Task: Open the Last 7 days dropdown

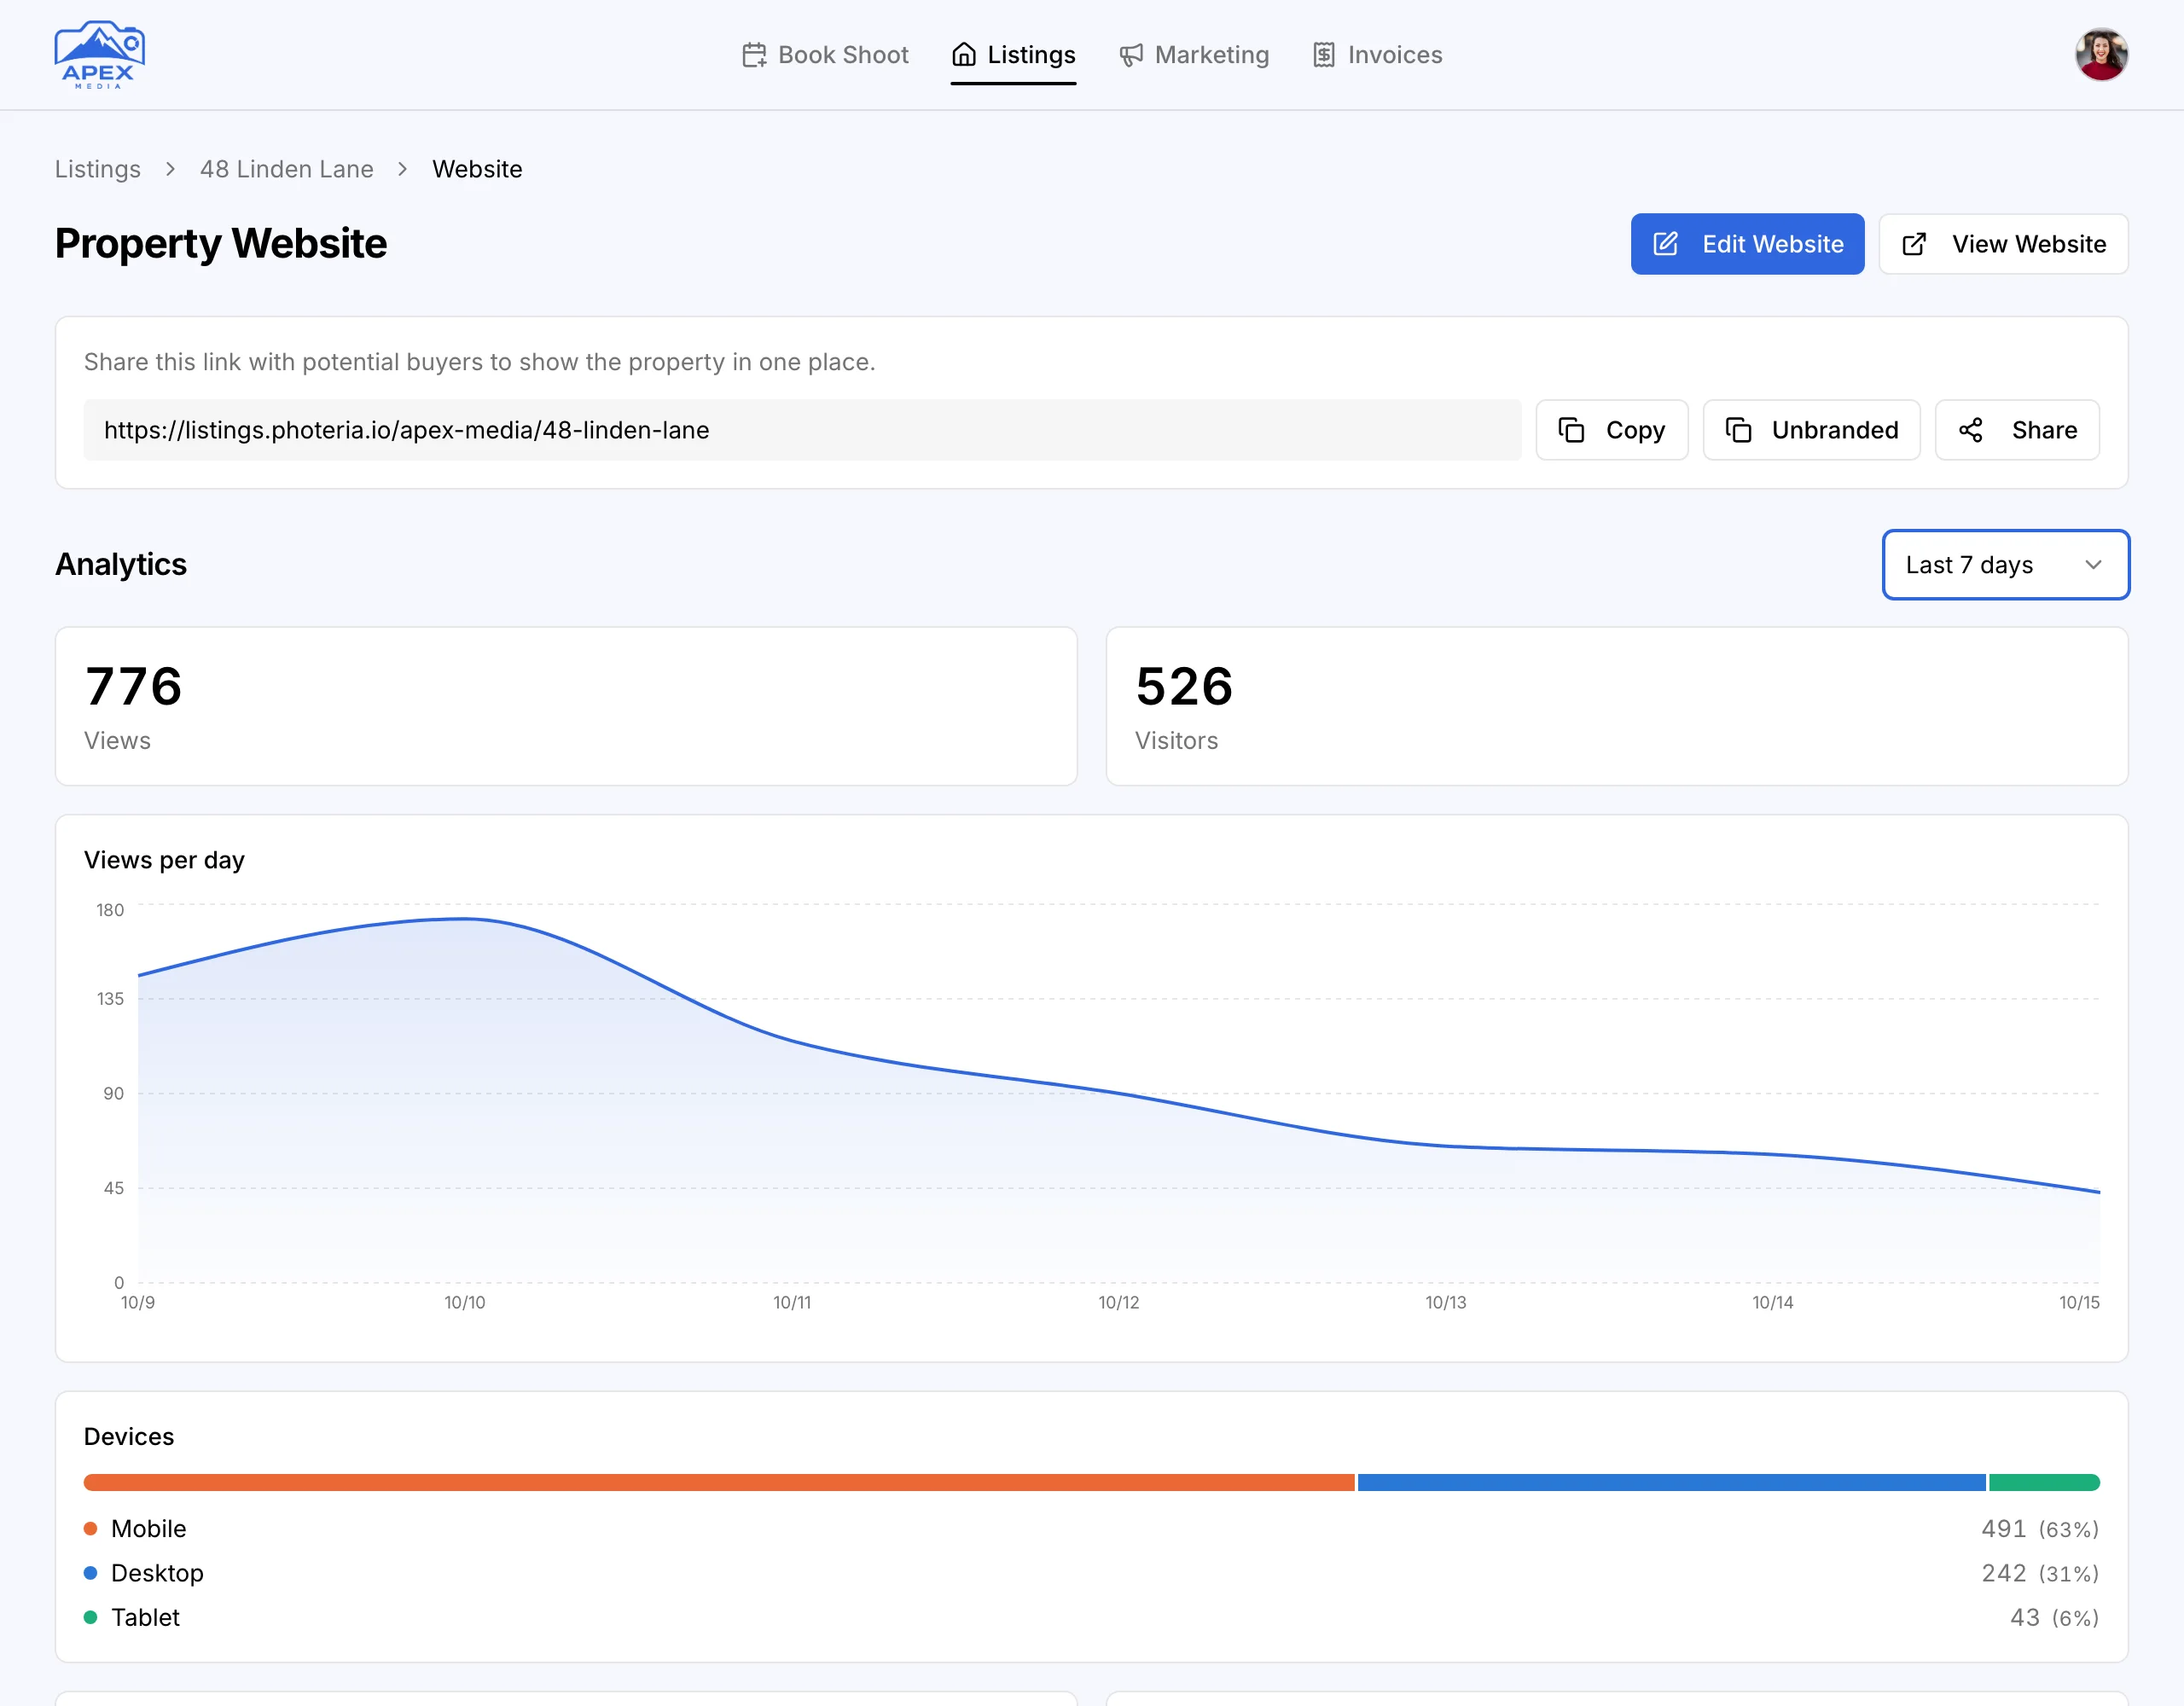Action: tap(2005, 565)
